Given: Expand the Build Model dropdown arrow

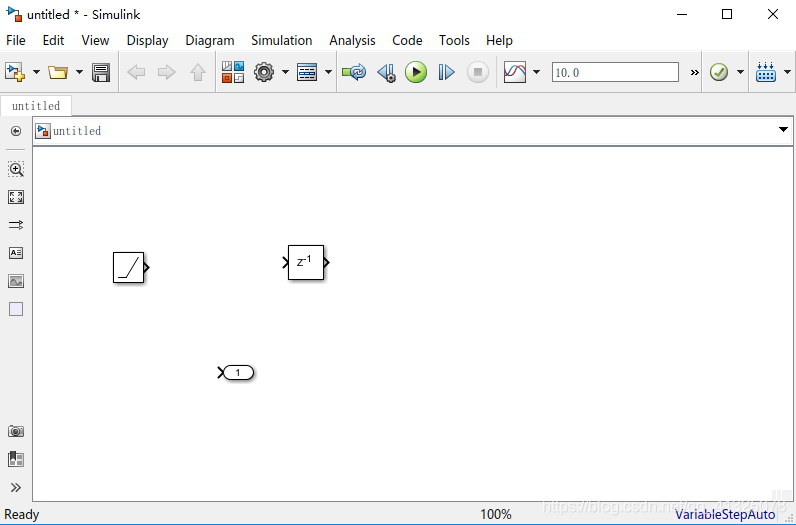Looking at the screenshot, I should point(787,72).
